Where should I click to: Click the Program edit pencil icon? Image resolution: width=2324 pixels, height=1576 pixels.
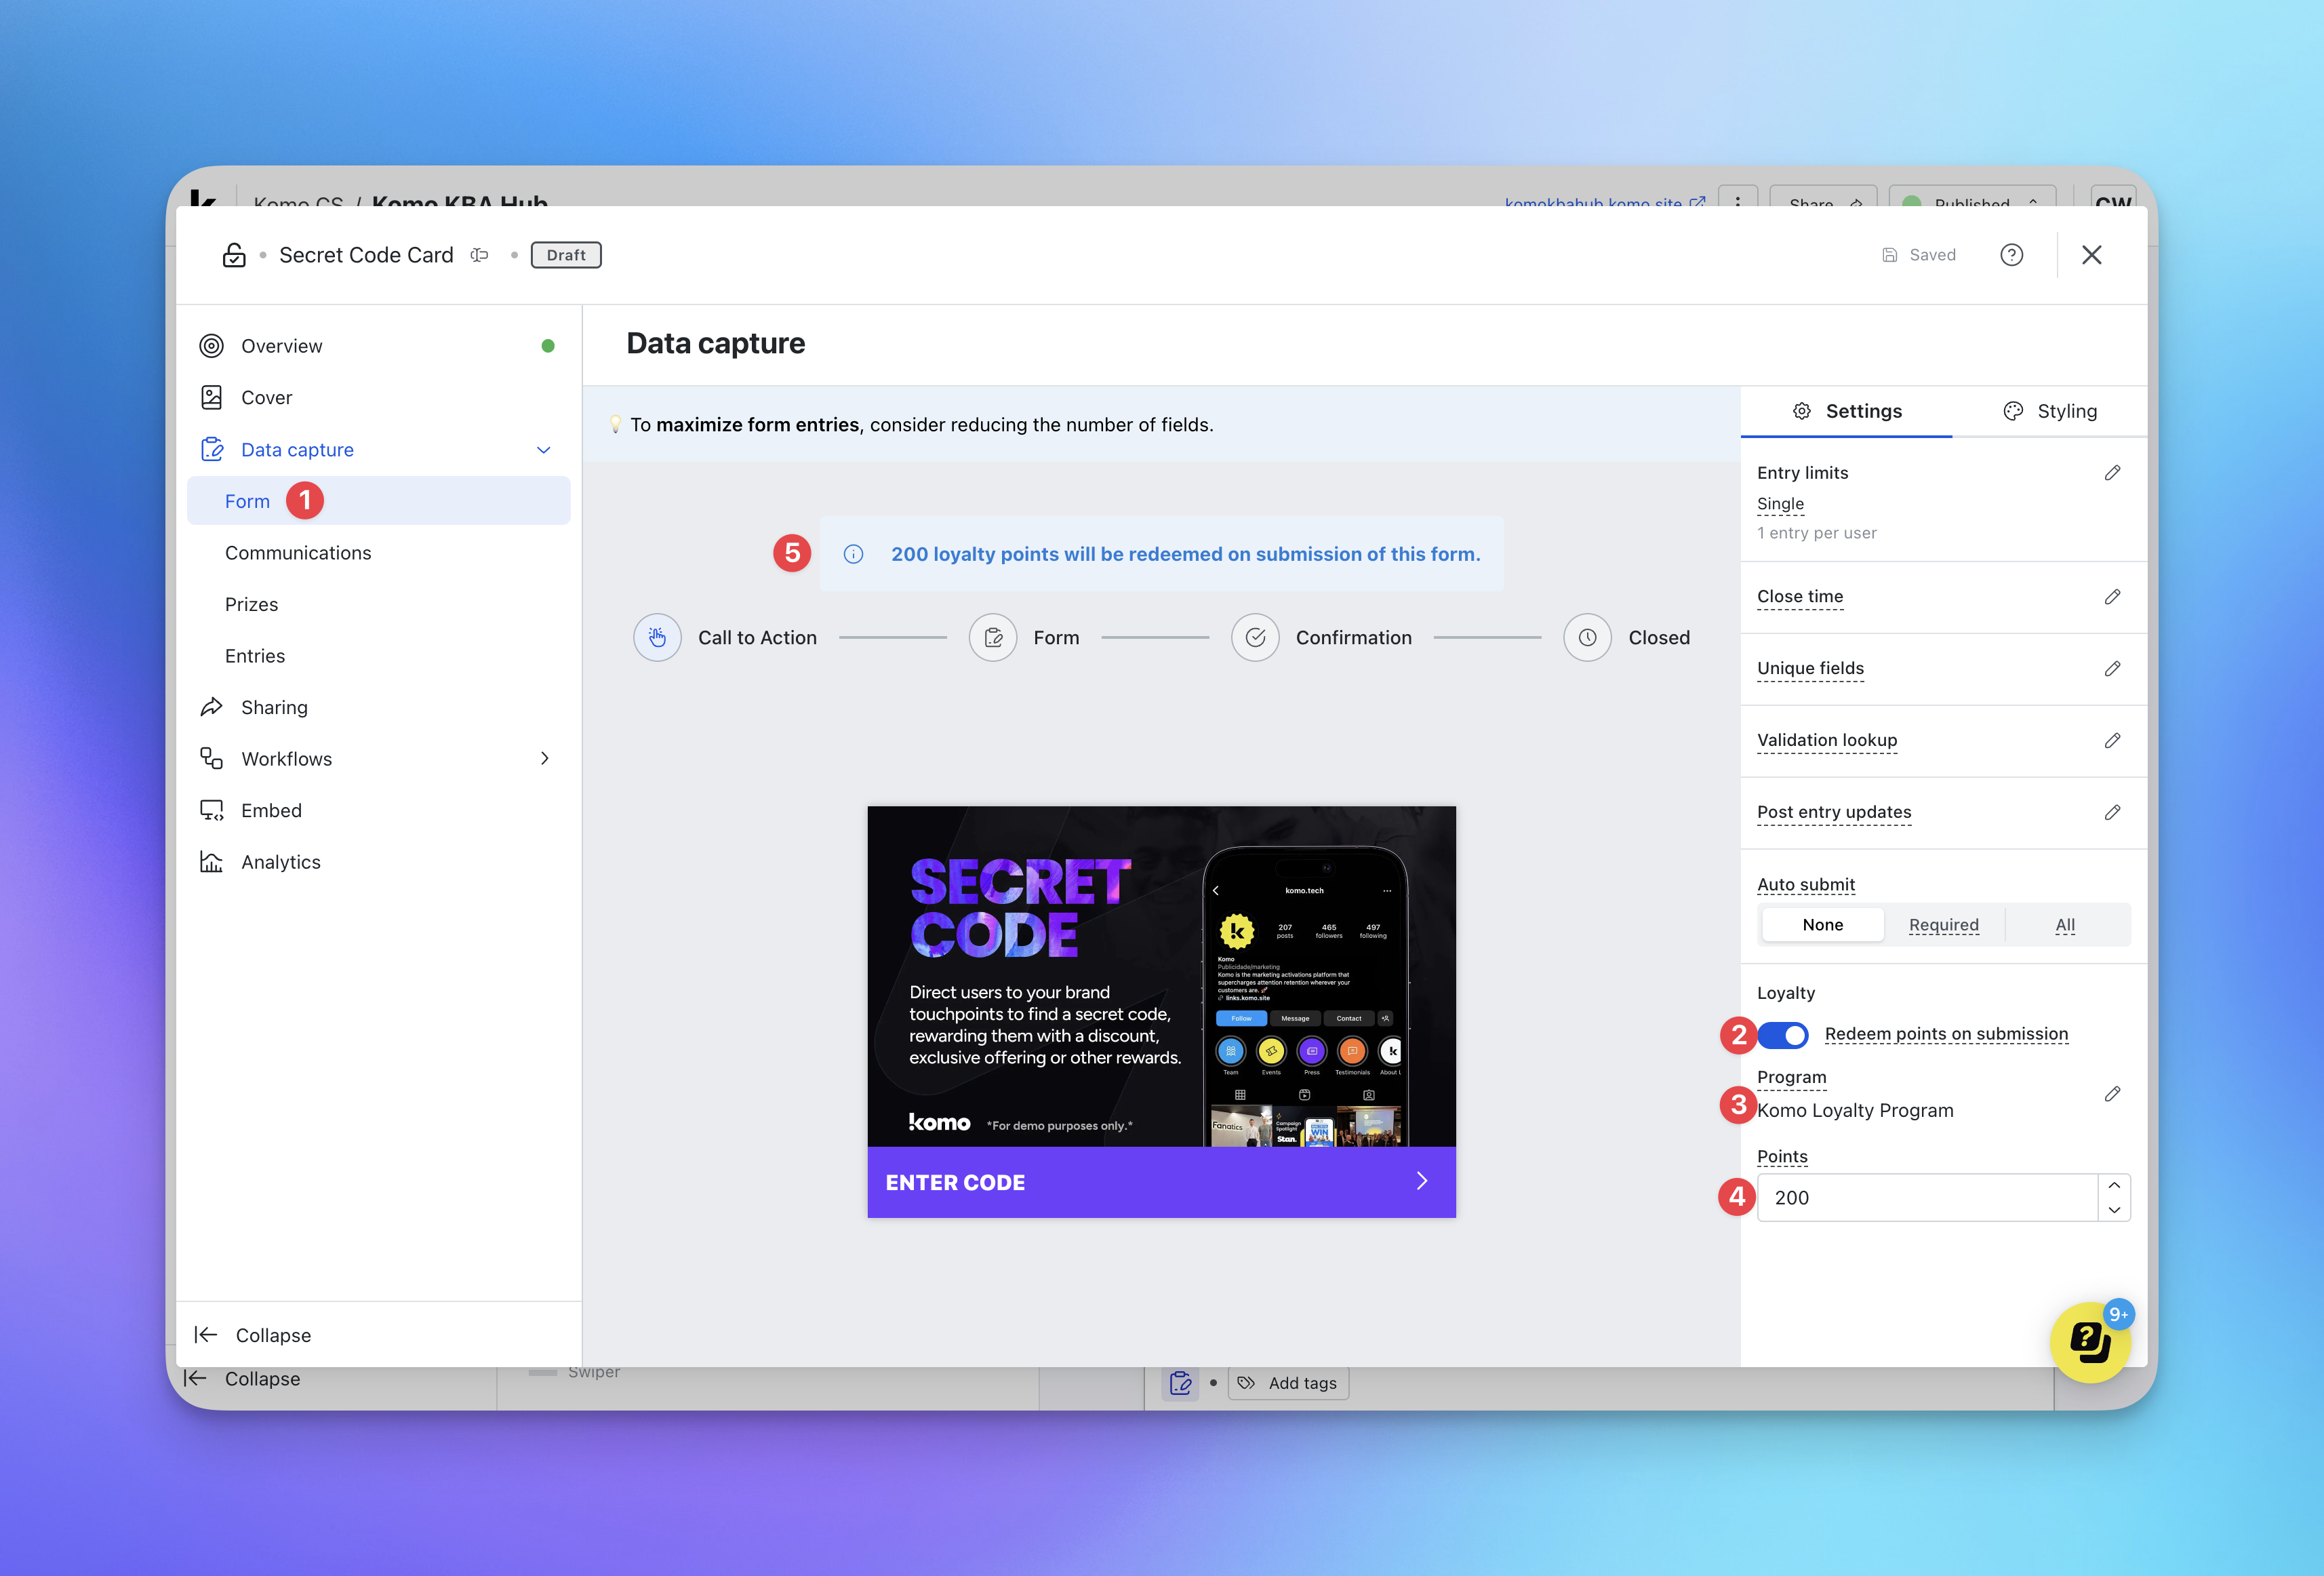[2112, 1094]
